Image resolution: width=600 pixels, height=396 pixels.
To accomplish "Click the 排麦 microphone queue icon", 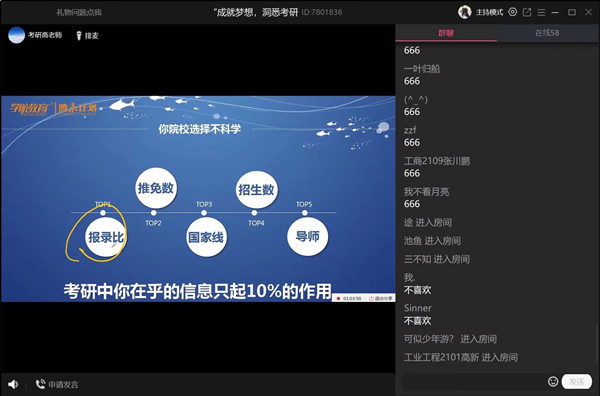I will click(79, 36).
